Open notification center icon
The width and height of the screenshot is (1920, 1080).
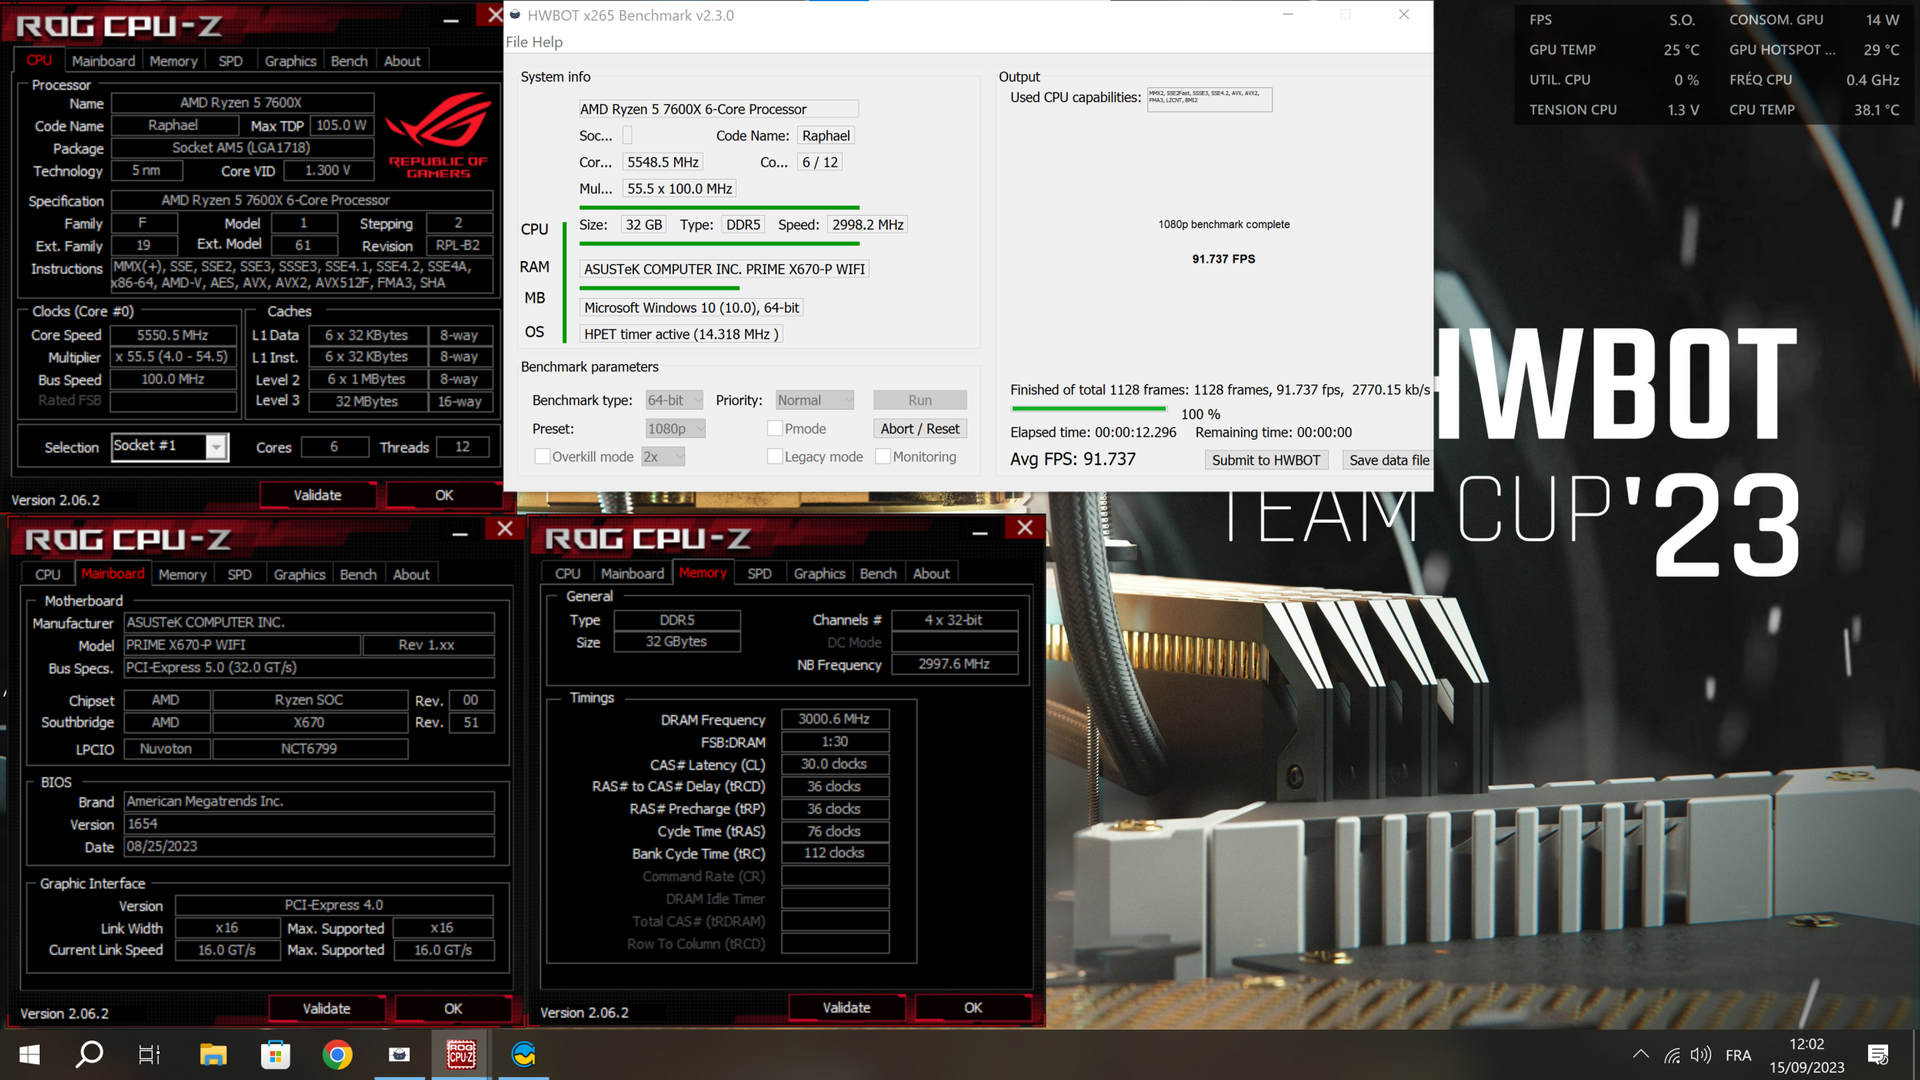(1878, 1055)
